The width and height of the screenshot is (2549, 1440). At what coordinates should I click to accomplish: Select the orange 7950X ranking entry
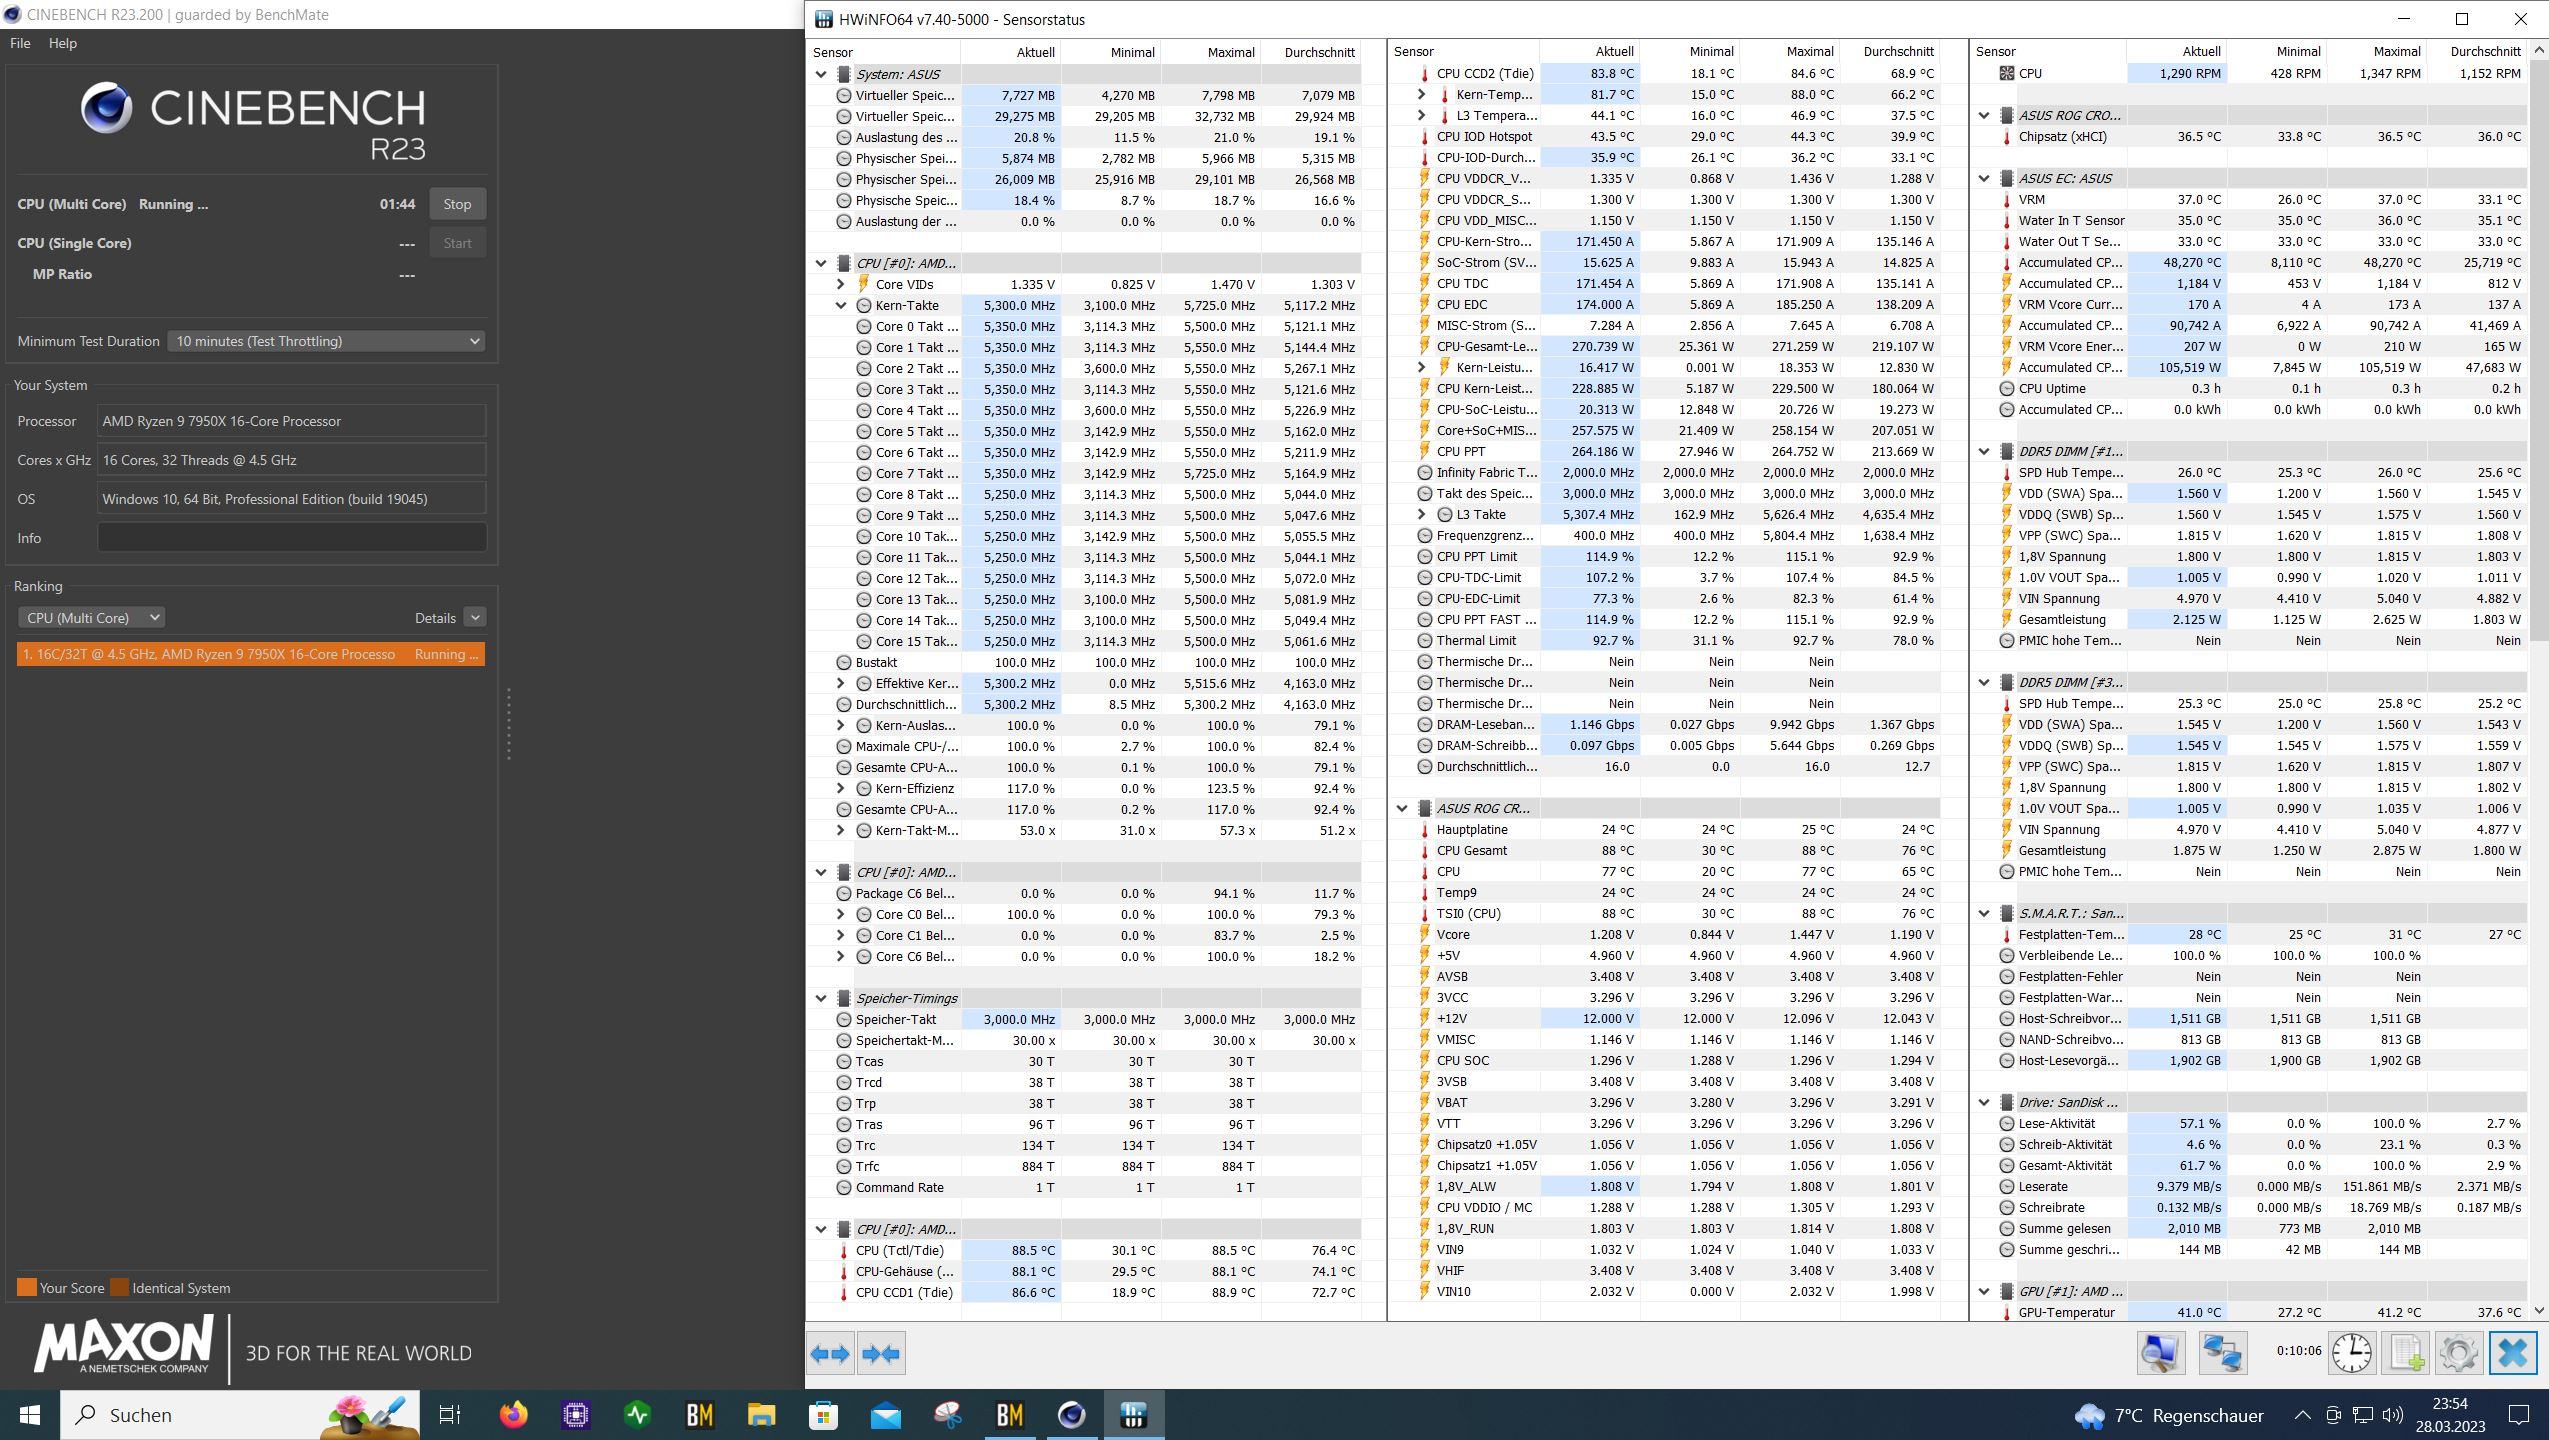click(x=251, y=654)
